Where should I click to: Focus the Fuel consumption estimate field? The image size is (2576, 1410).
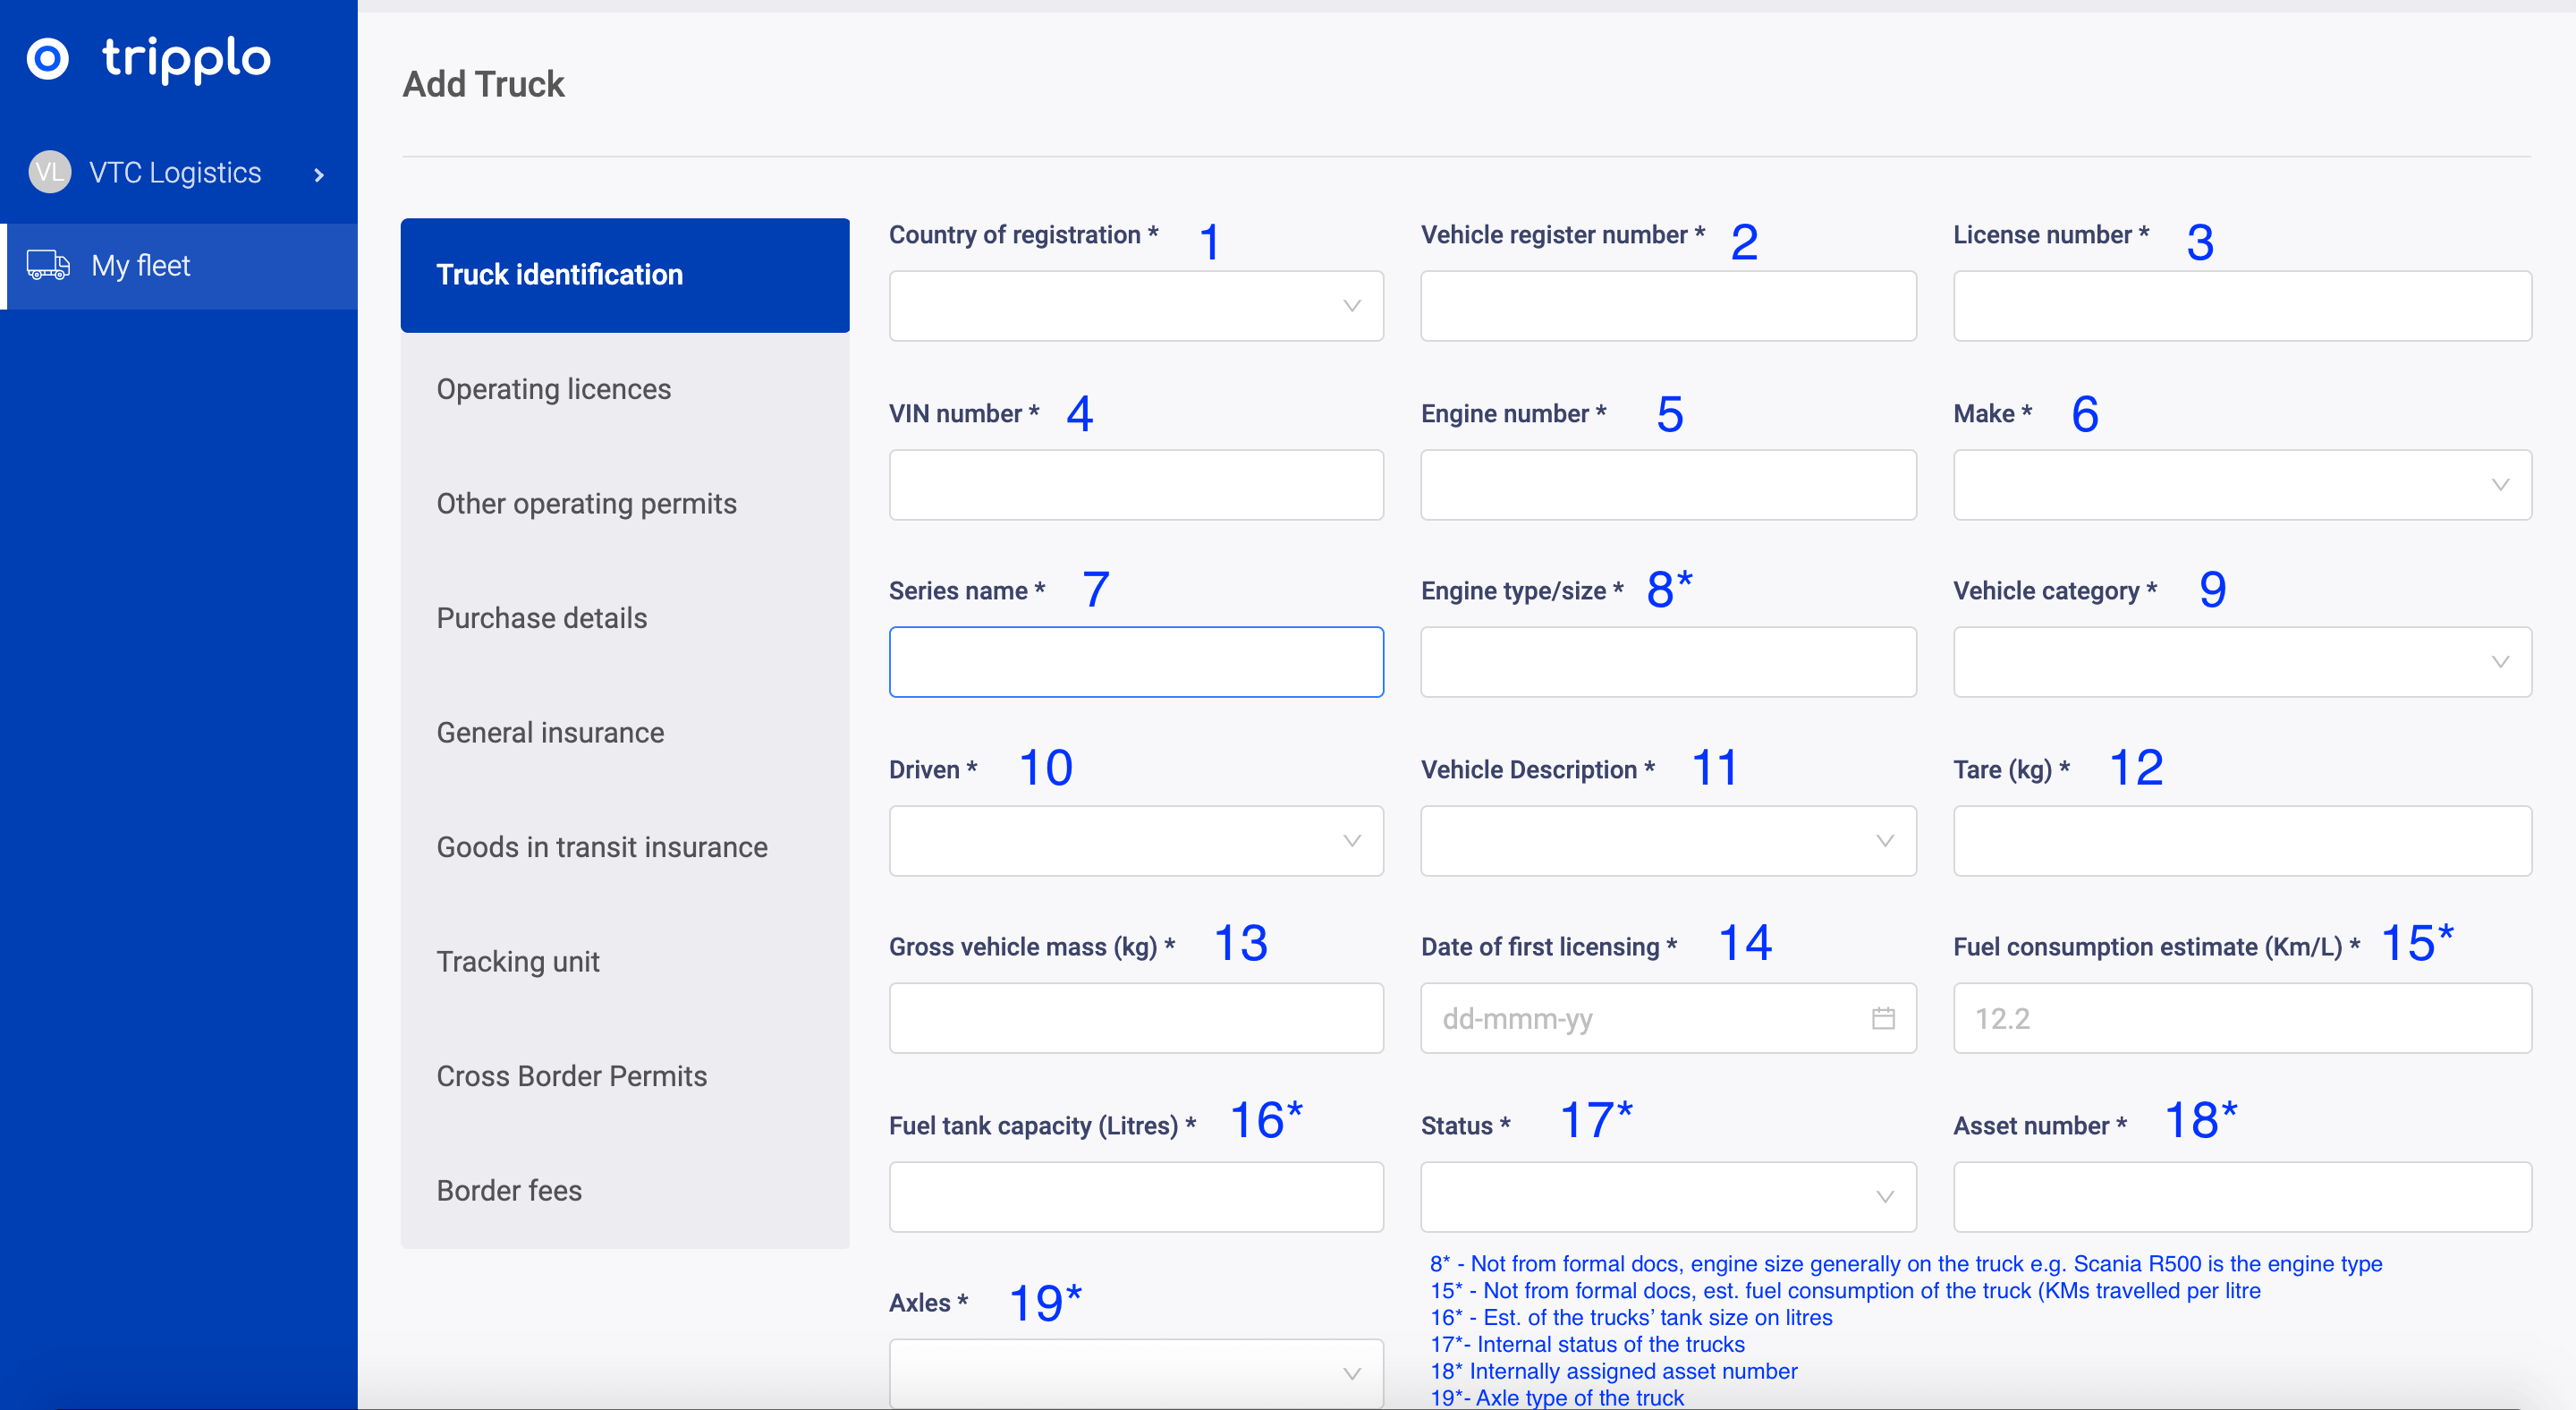(x=2241, y=1018)
